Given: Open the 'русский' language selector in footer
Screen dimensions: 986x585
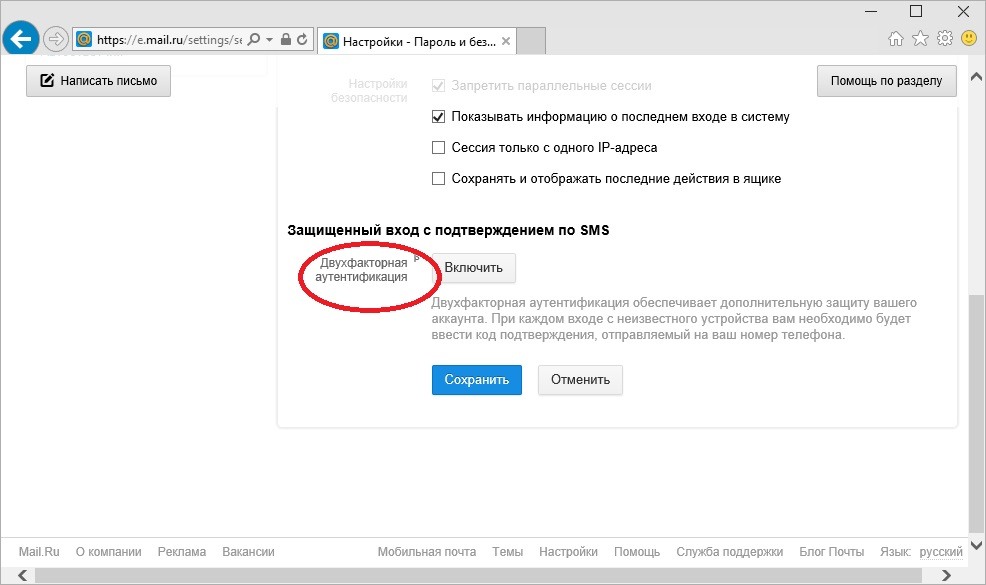Looking at the screenshot, I should [940, 552].
